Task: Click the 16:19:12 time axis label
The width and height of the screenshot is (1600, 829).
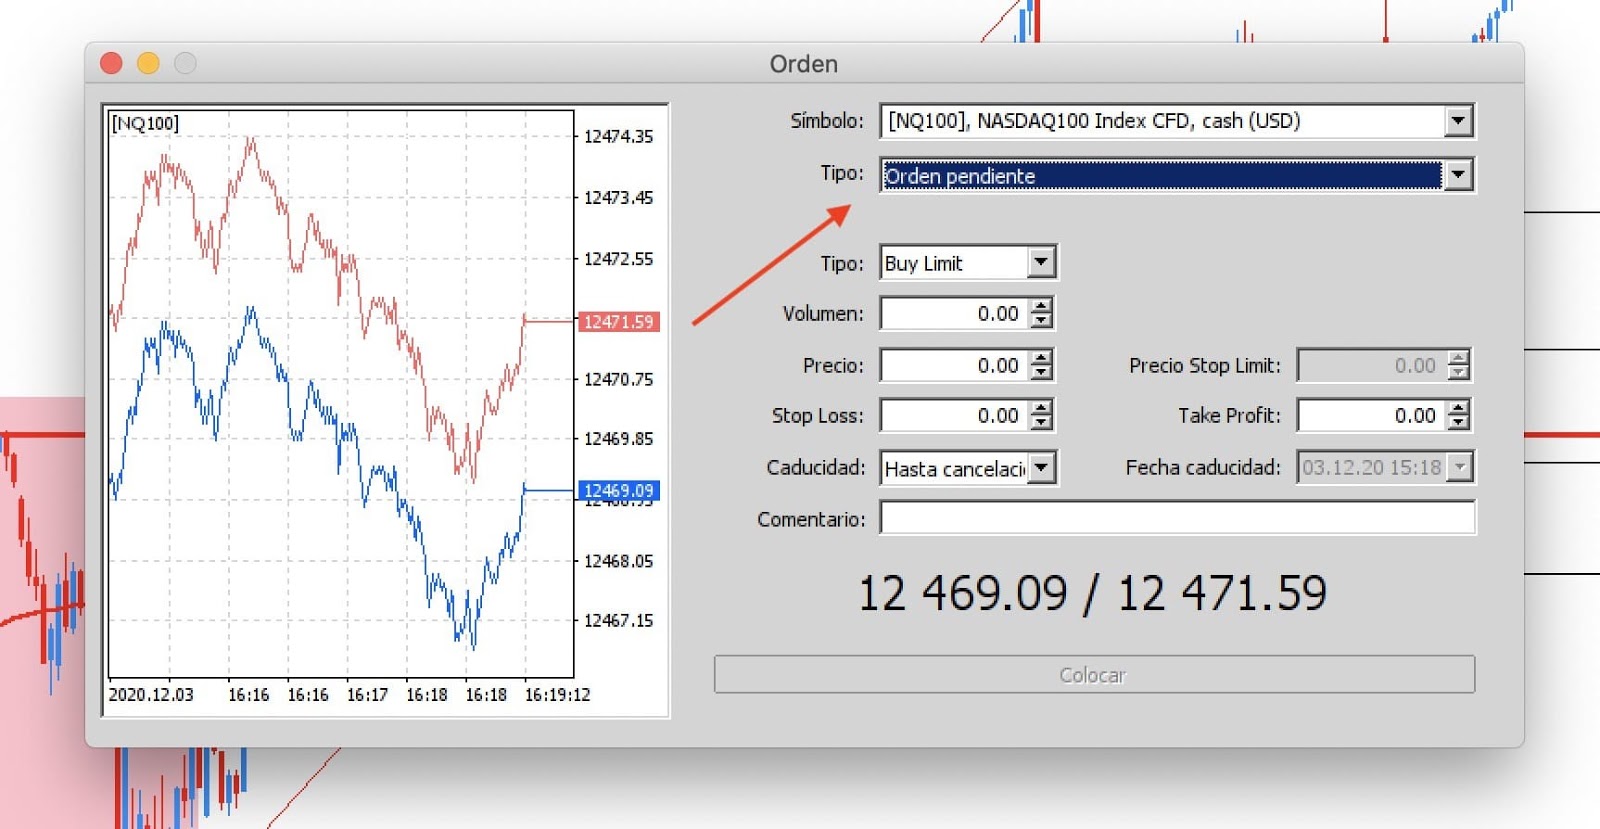Action: 557,695
